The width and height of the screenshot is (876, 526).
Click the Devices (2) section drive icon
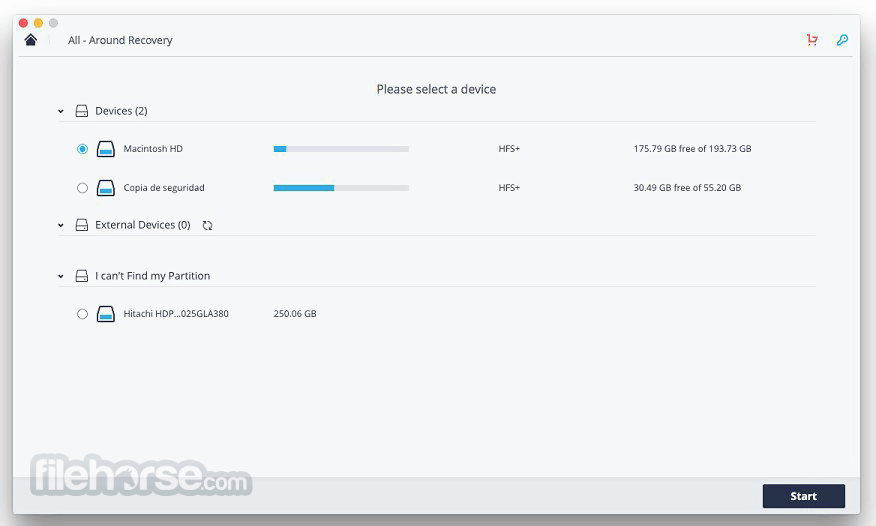[82, 111]
